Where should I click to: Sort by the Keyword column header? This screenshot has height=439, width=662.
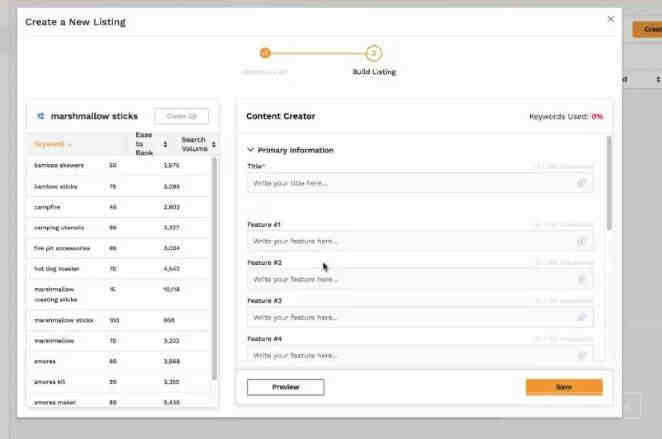[52, 144]
